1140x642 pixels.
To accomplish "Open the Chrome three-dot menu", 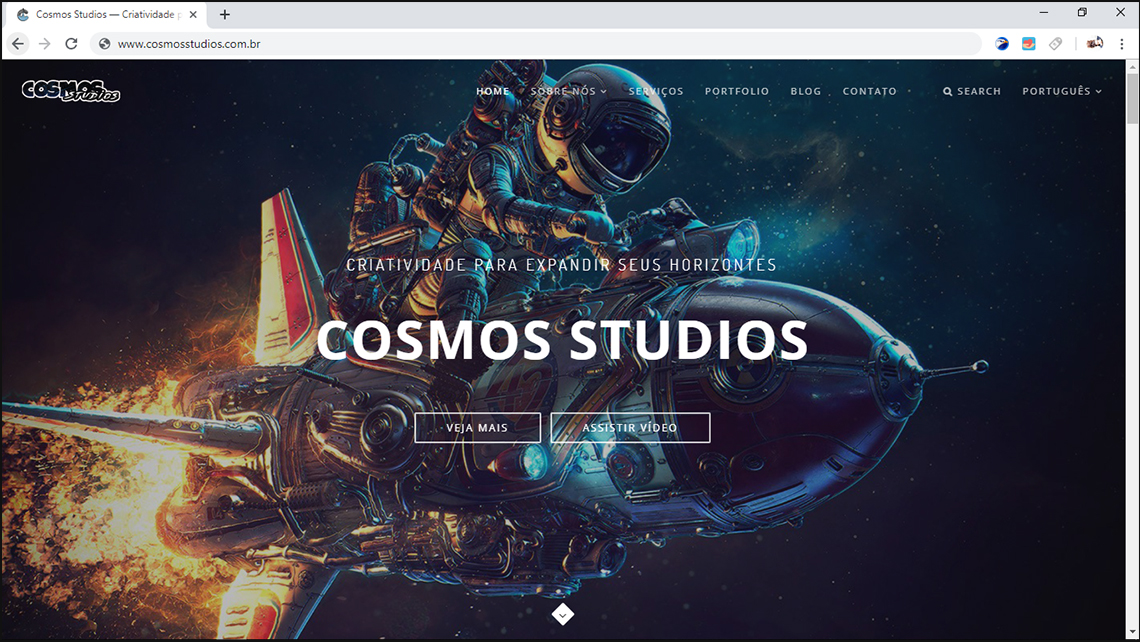I will pos(1122,44).
